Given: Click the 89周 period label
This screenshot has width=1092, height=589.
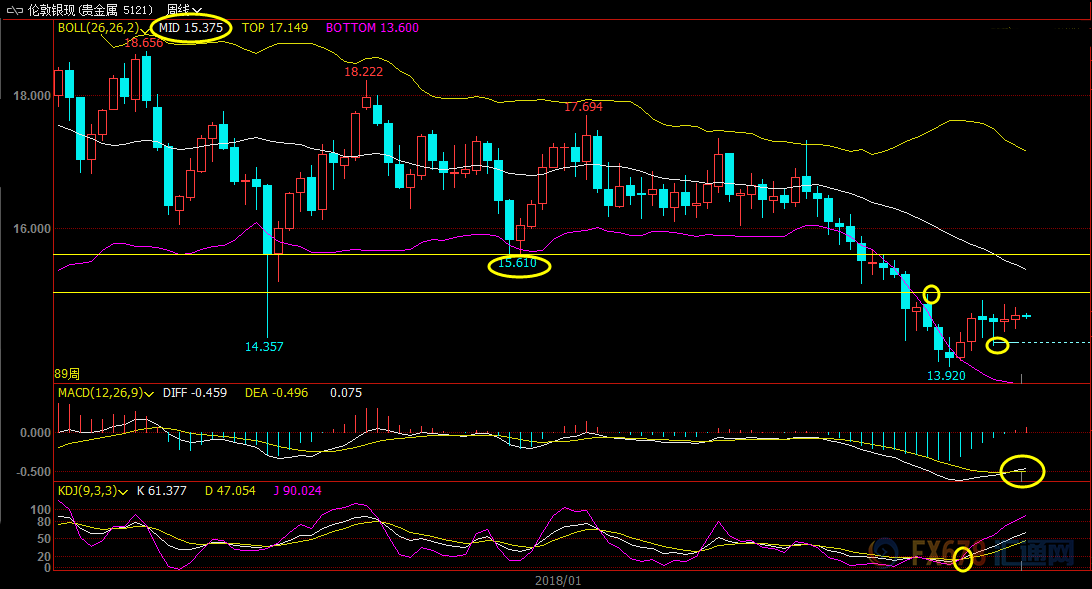Looking at the screenshot, I should point(66,373).
